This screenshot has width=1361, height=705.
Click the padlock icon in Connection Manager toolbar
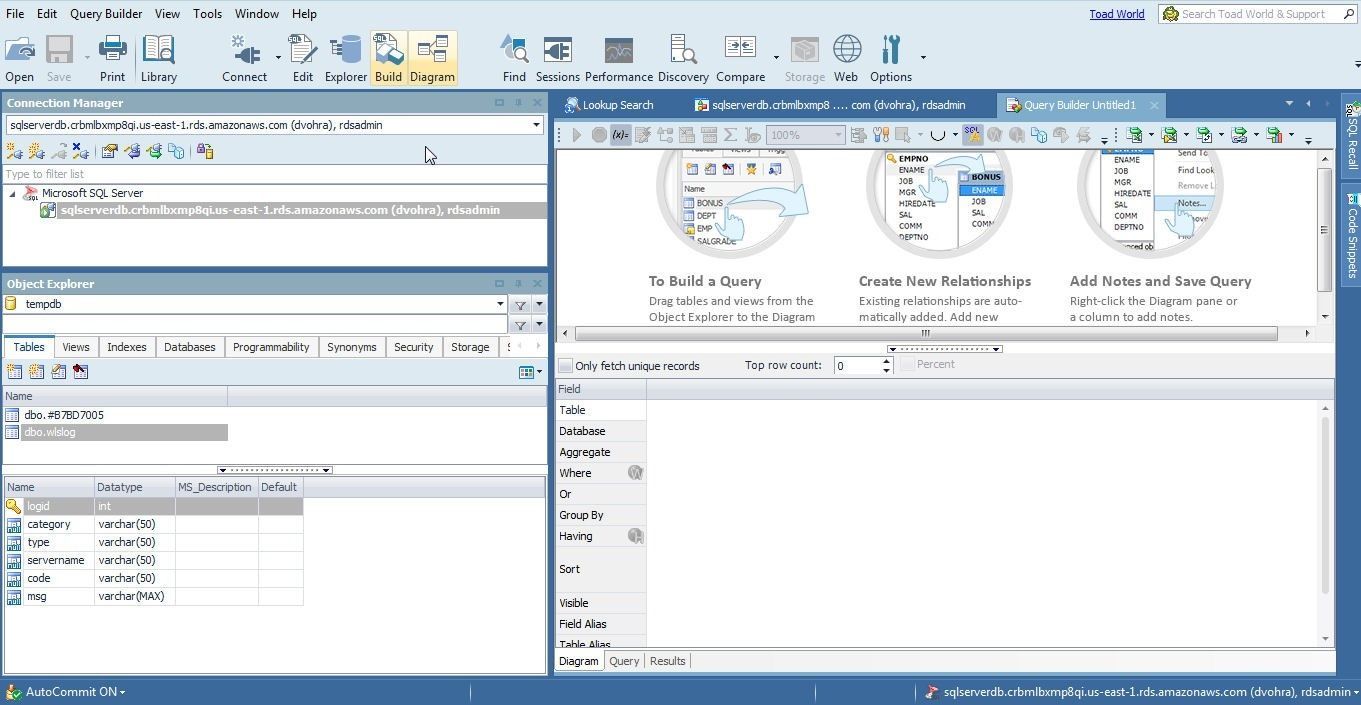pos(205,151)
